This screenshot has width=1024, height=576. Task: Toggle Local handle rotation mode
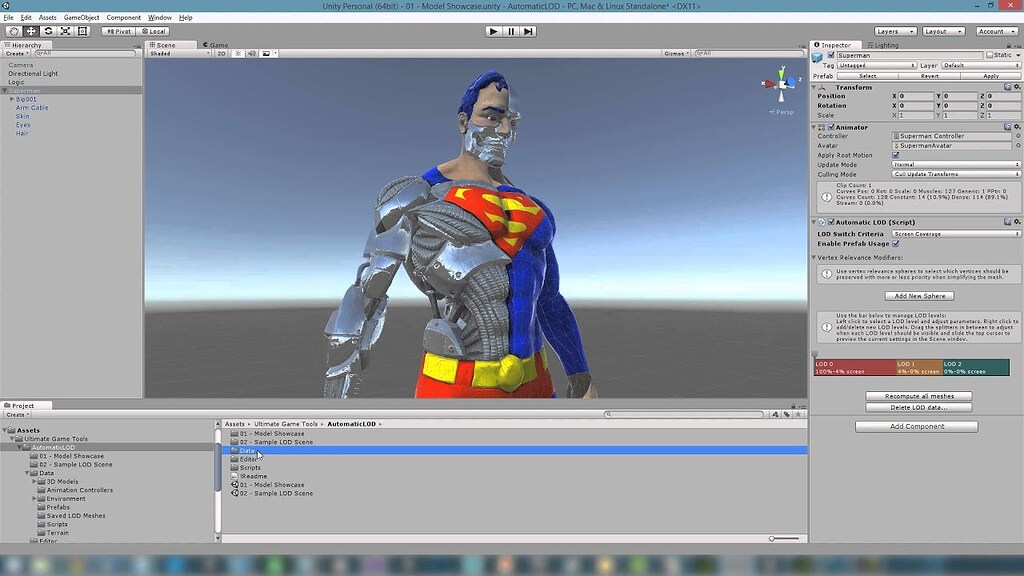pyautogui.click(x=155, y=31)
